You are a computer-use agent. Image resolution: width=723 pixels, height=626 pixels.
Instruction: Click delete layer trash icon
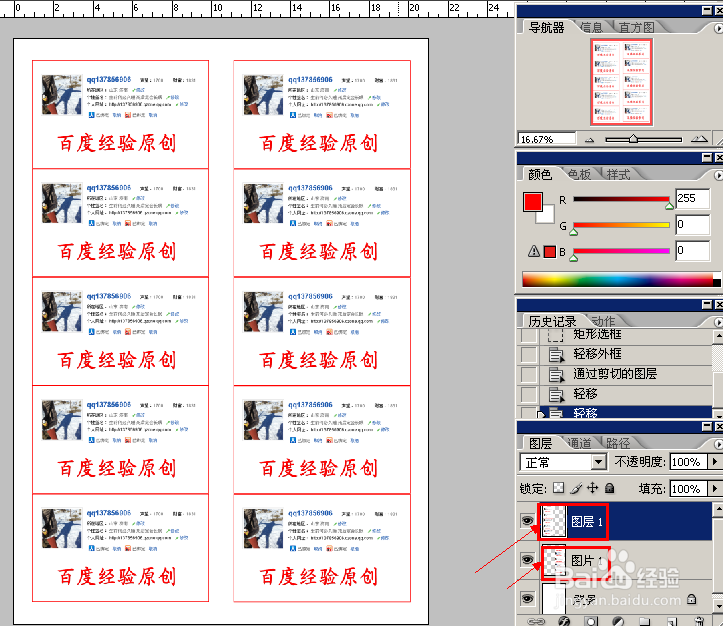pos(699,621)
